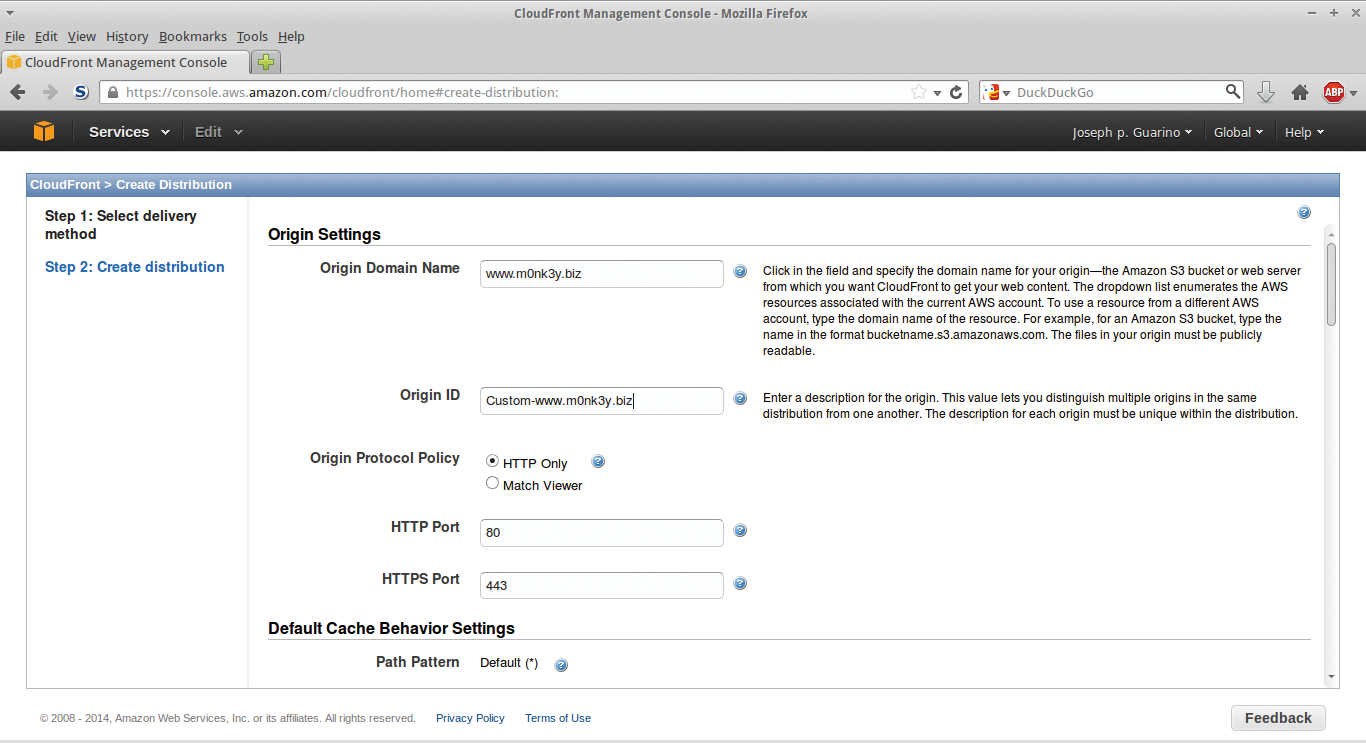Open Adblock Plus dropdown arrow
This screenshot has height=743, width=1366.
(x=1353, y=93)
